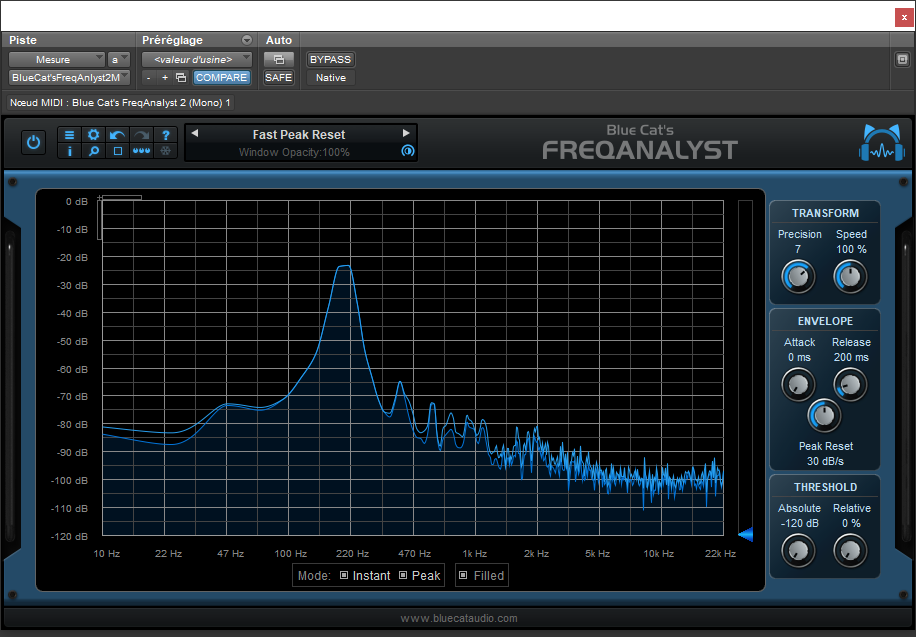Image resolution: width=916 pixels, height=637 pixels.
Task: Click the window opacity icon
Action: pos(408,151)
